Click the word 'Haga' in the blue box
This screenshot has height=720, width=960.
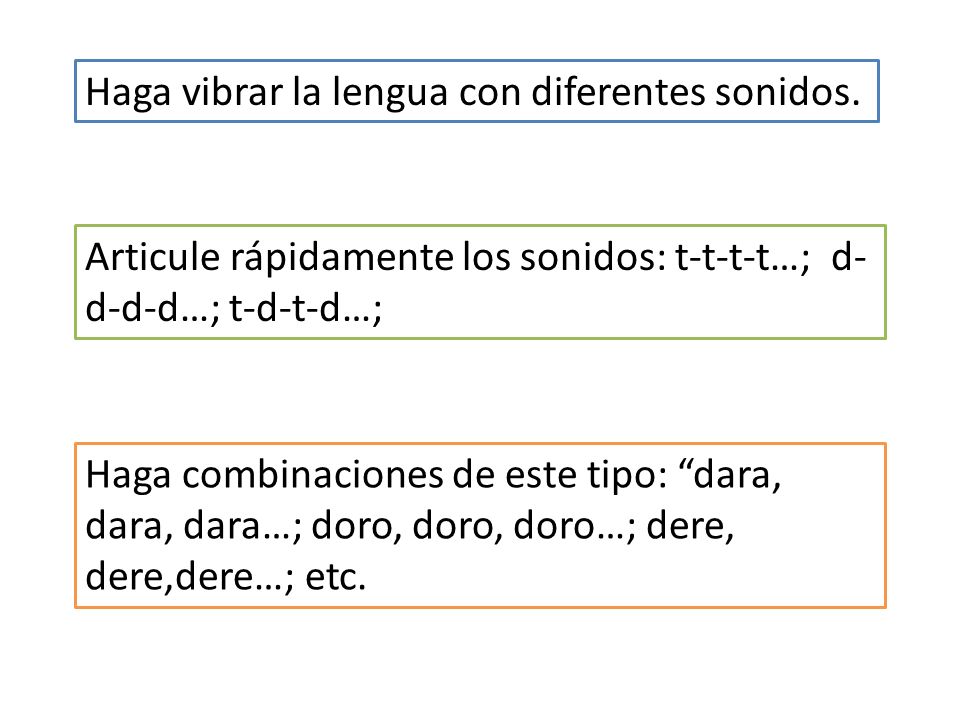128,94
